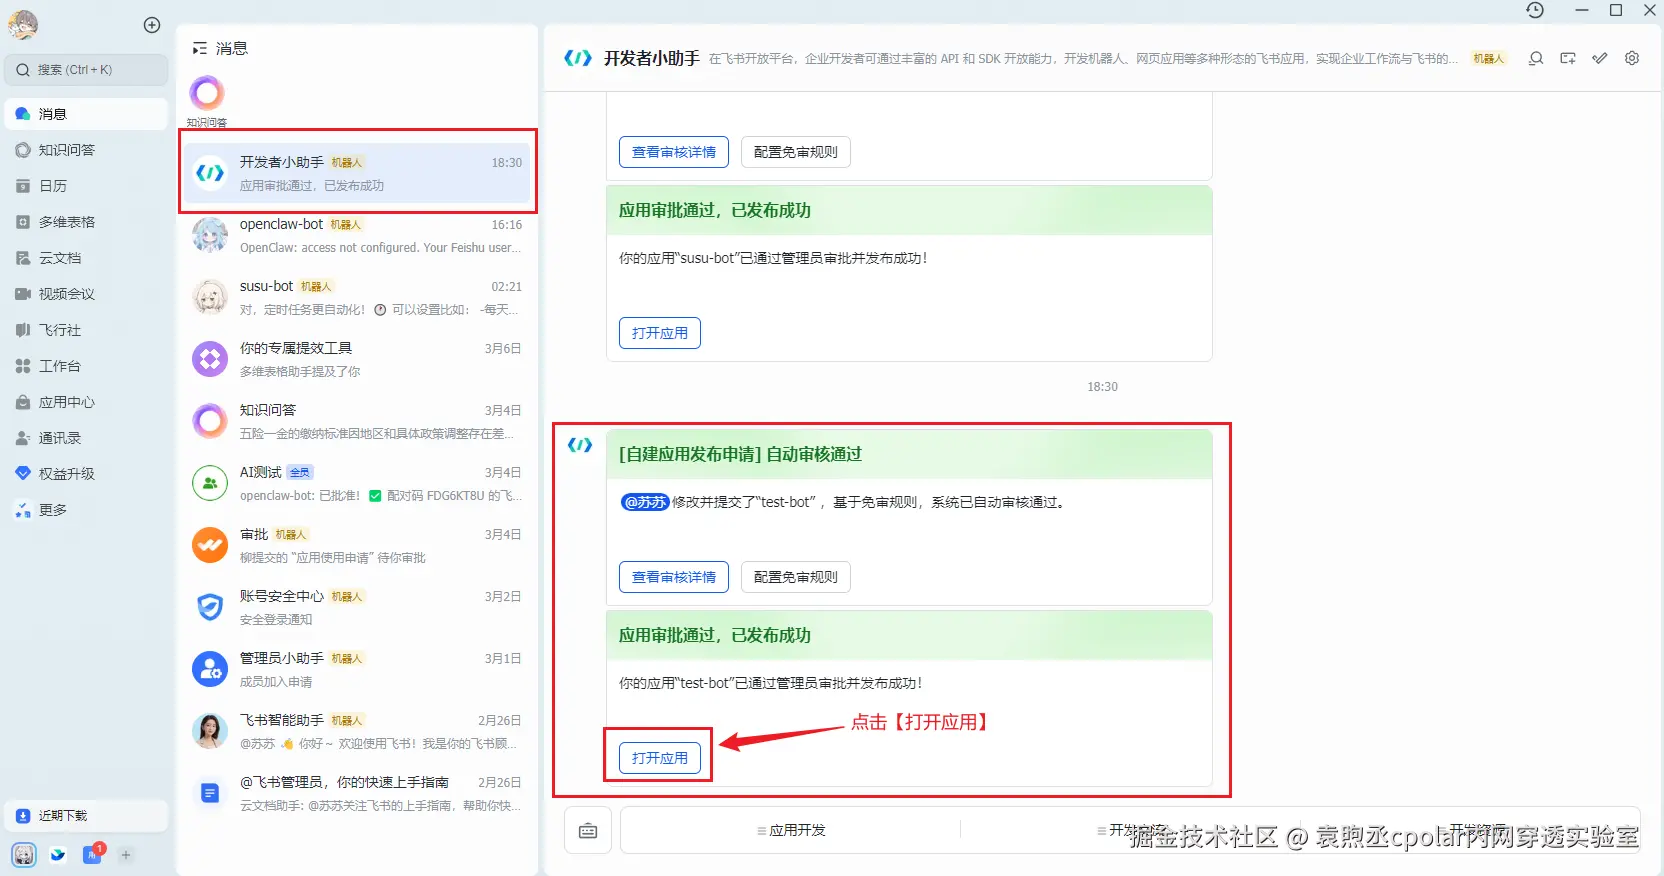
Task: Click 配置免审规则 in the upper card
Action: [796, 152]
